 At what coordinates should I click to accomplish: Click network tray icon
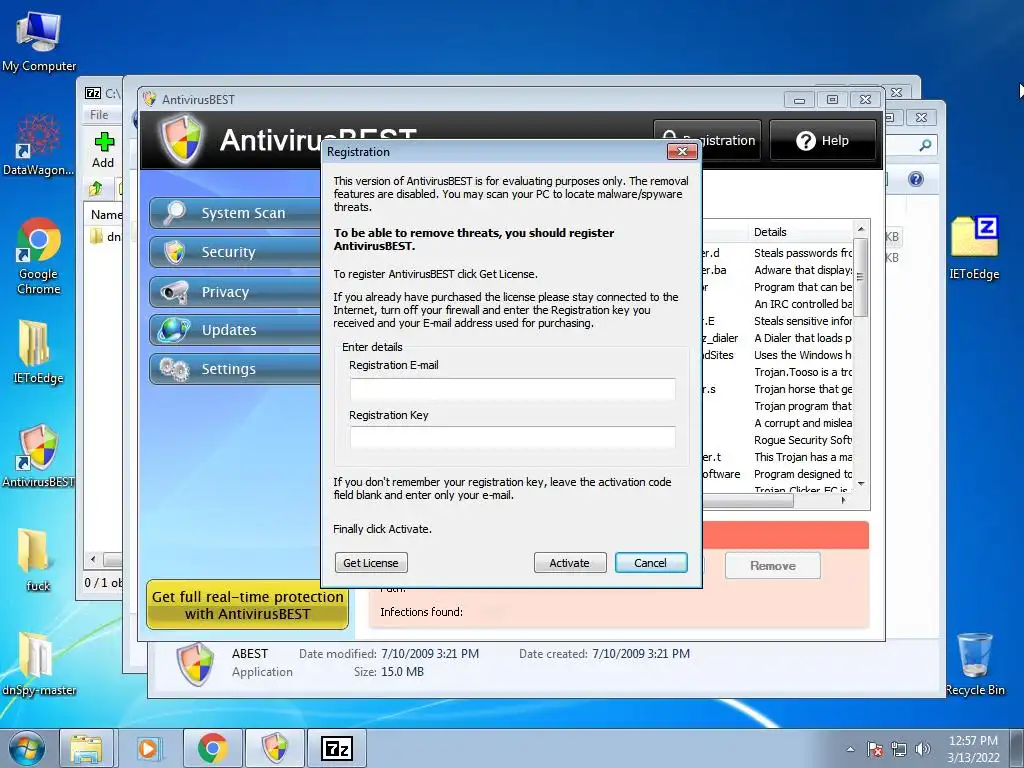click(899, 749)
